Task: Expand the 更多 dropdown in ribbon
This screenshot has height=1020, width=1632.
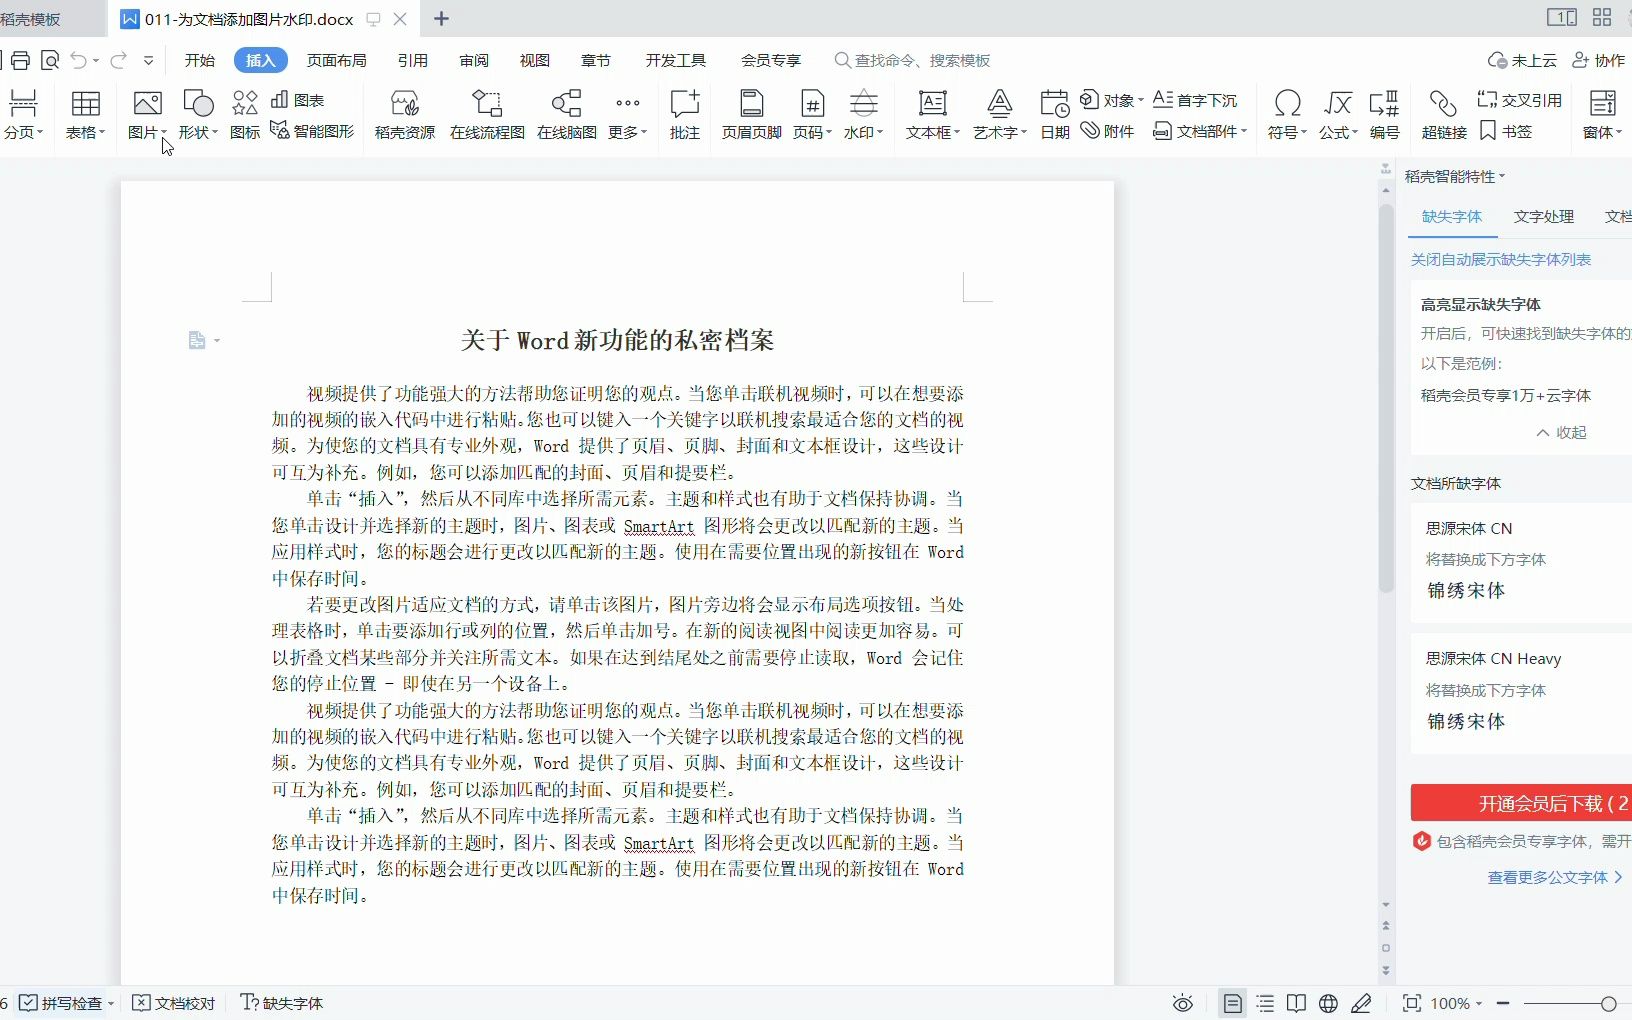Action: click(x=628, y=114)
